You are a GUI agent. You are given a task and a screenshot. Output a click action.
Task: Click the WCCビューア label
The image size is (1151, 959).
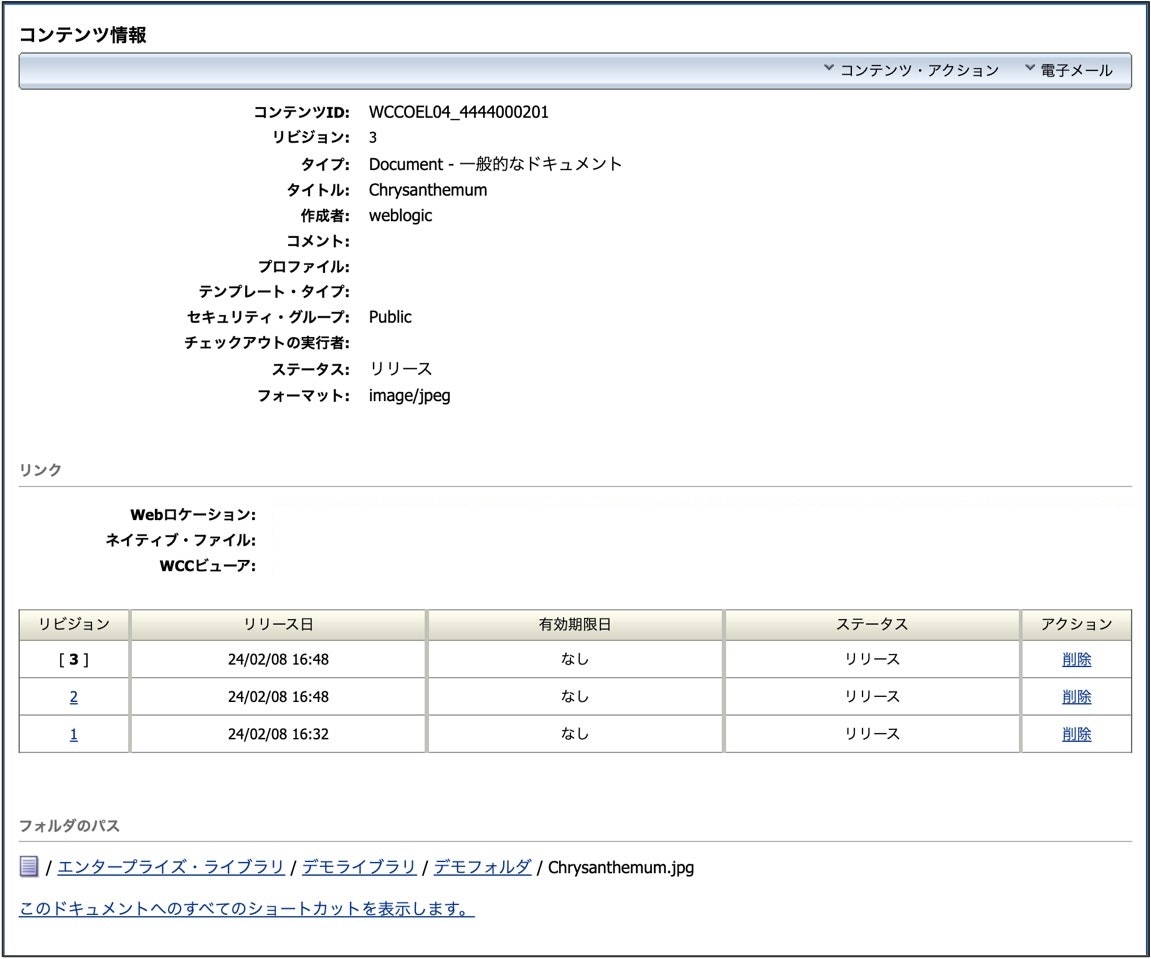(x=208, y=566)
